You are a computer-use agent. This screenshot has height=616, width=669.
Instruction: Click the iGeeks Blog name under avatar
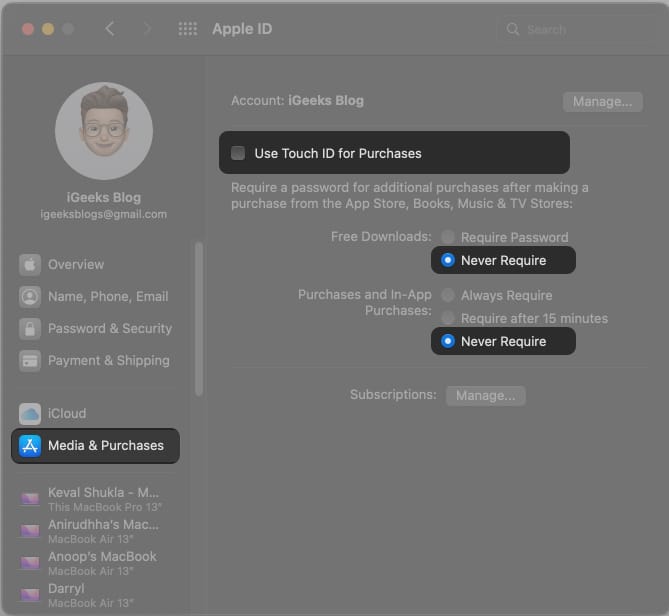tap(104, 198)
